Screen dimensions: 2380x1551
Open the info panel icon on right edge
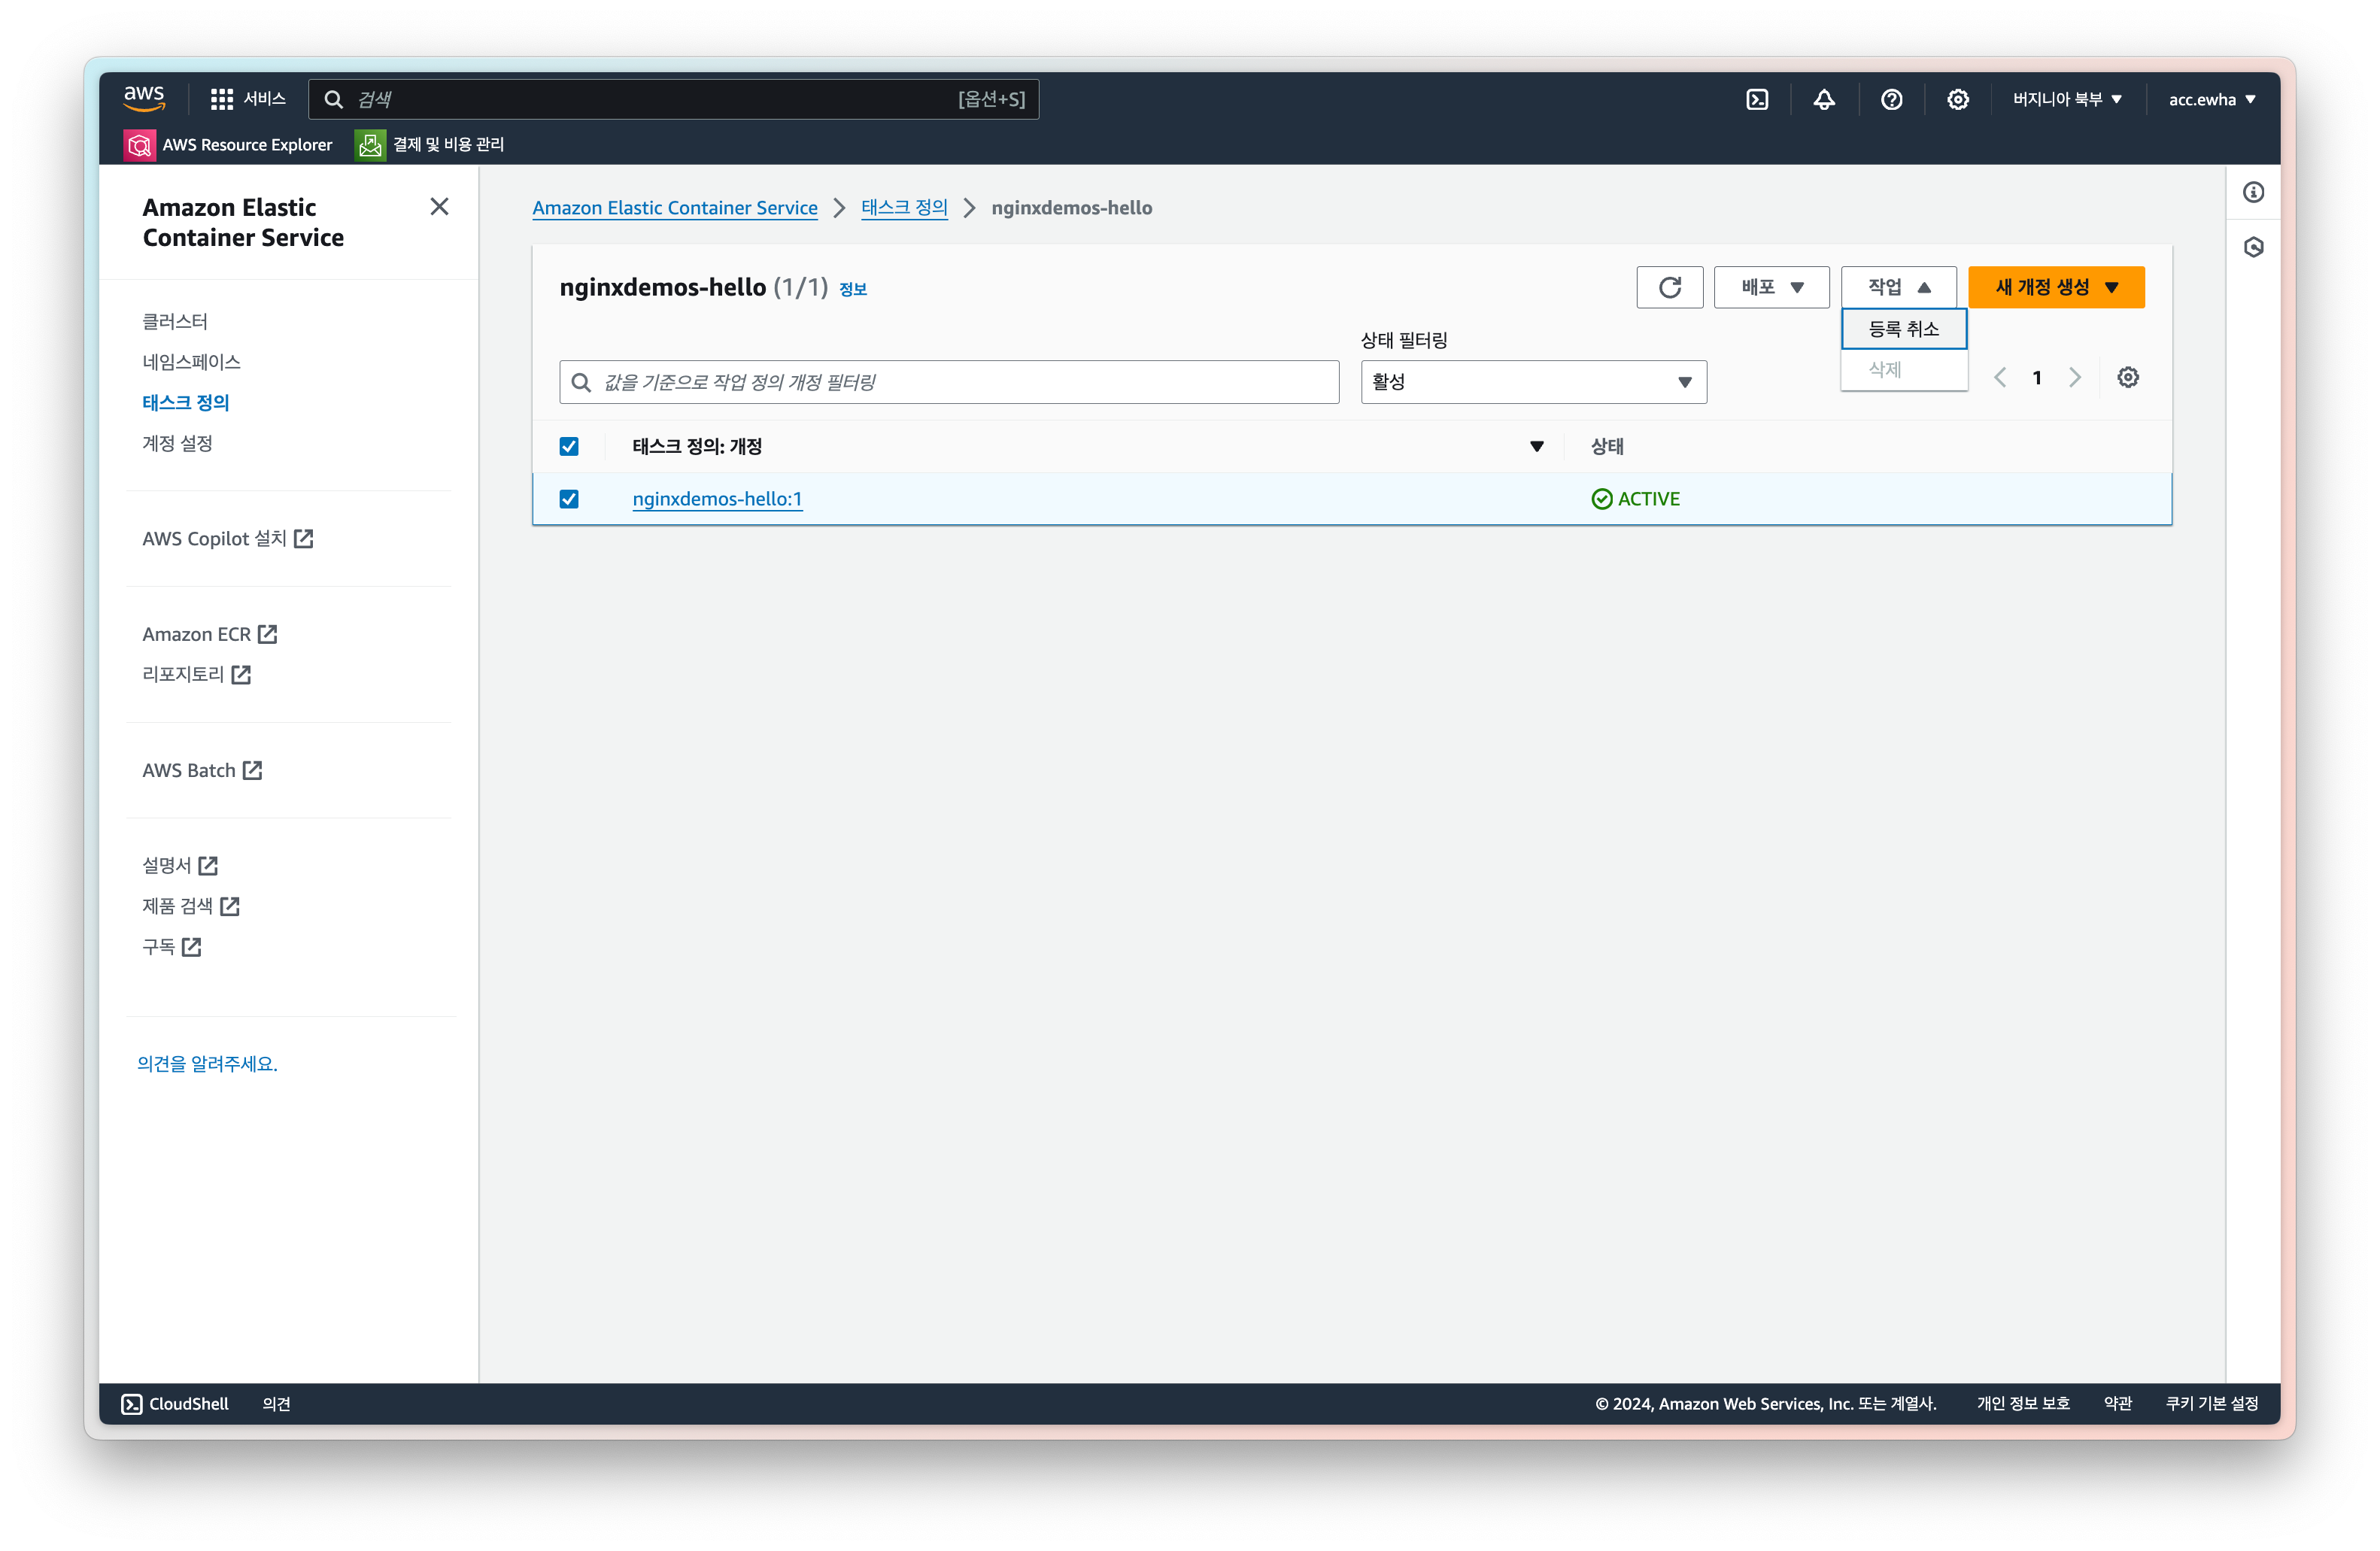(2253, 192)
